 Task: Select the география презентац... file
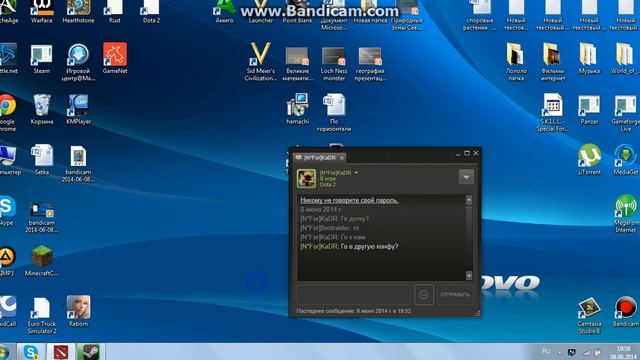coord(370,64)
